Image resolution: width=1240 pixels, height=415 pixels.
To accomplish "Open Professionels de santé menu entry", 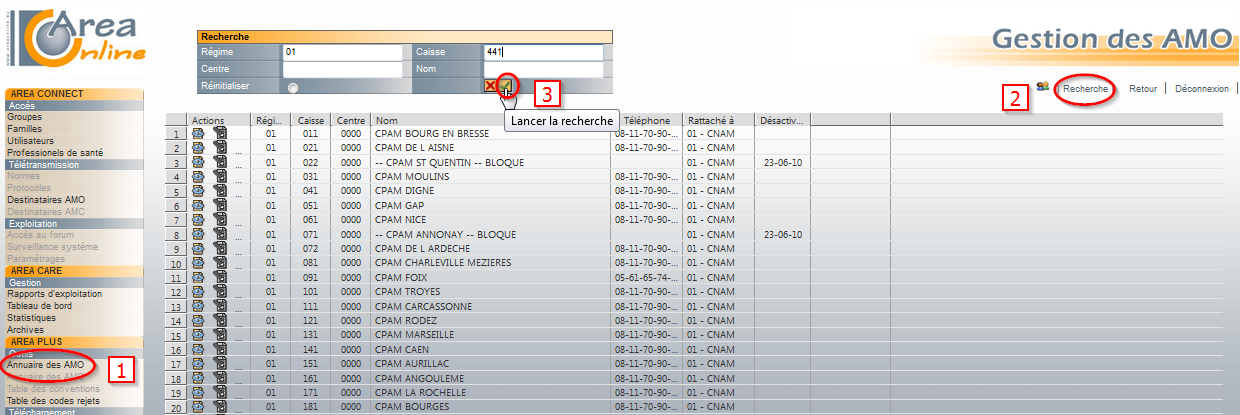I will click(x=55, y=152).
